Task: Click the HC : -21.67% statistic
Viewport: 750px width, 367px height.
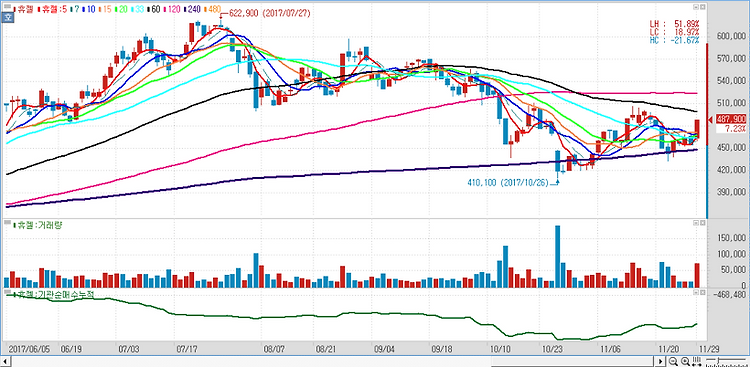Action: [x=674, y=40]
